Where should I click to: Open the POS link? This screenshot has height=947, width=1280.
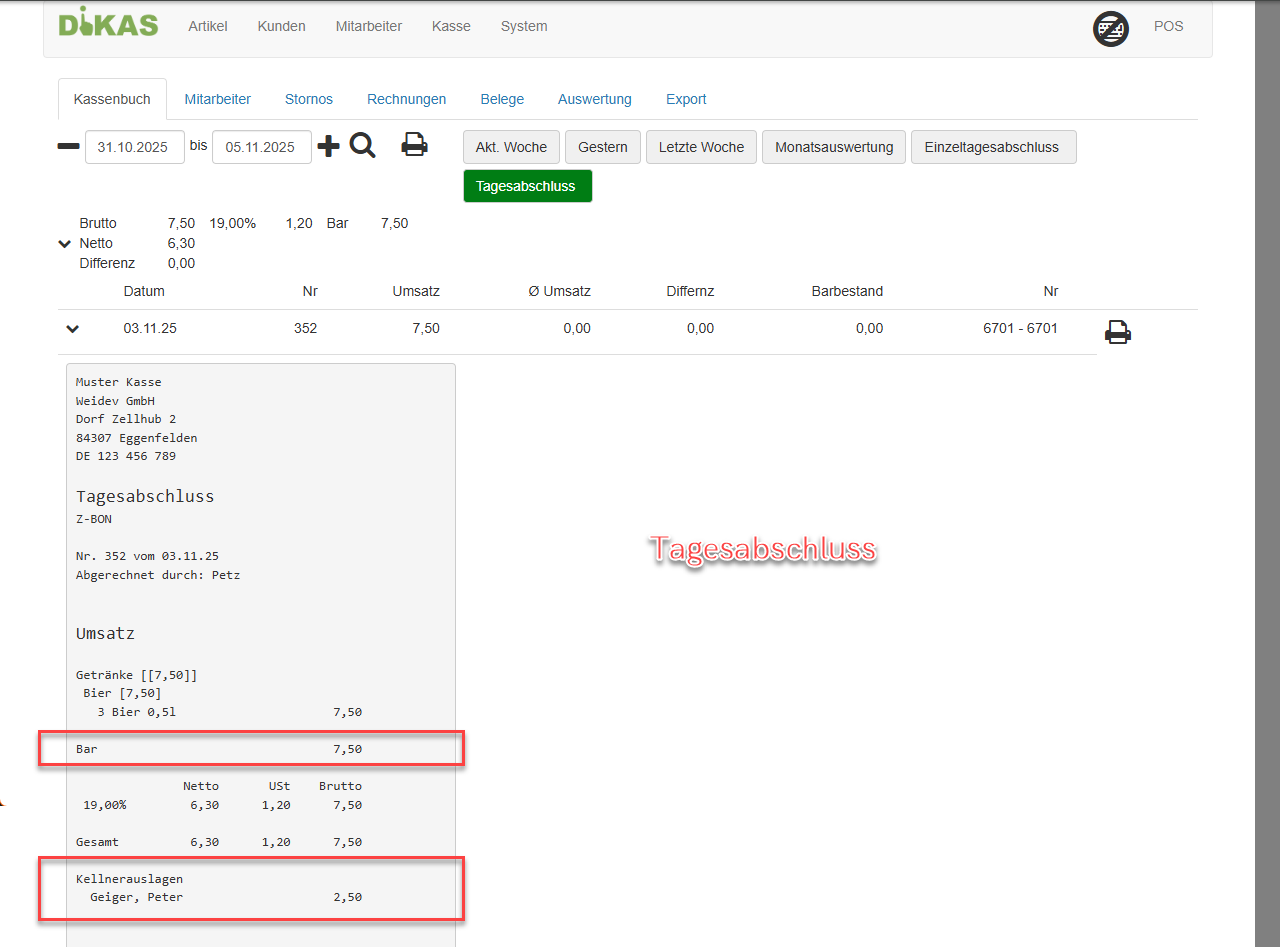1168,27
